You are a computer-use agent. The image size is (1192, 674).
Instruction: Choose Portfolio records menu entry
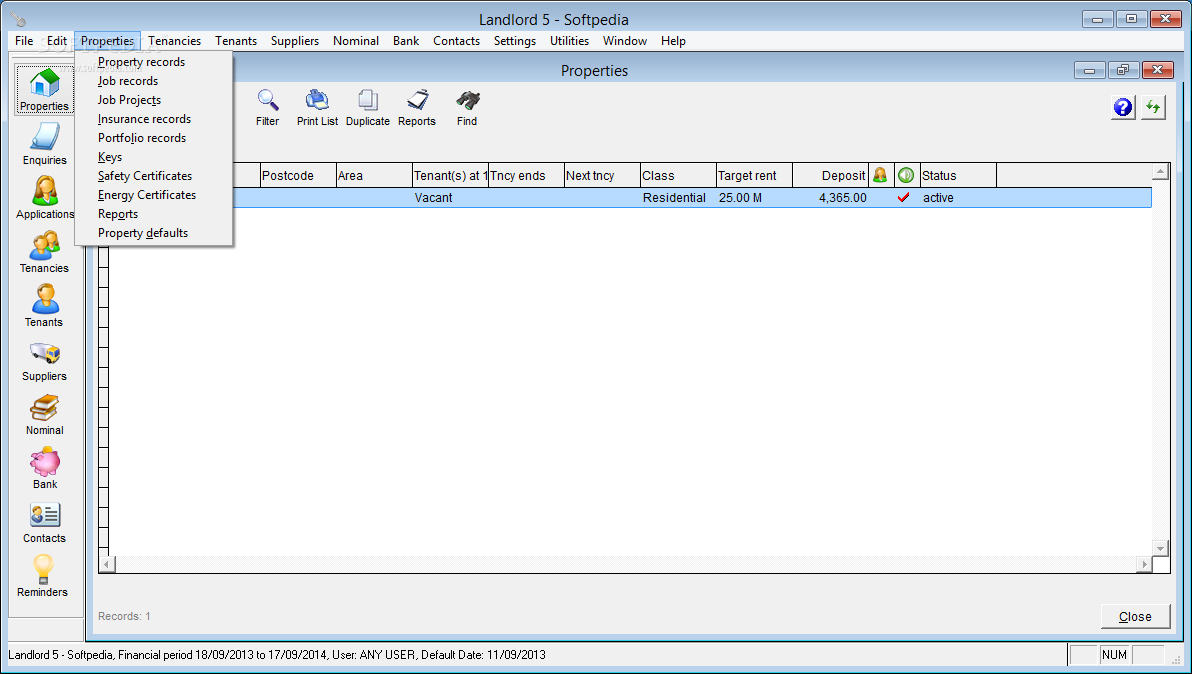[142, 138]
